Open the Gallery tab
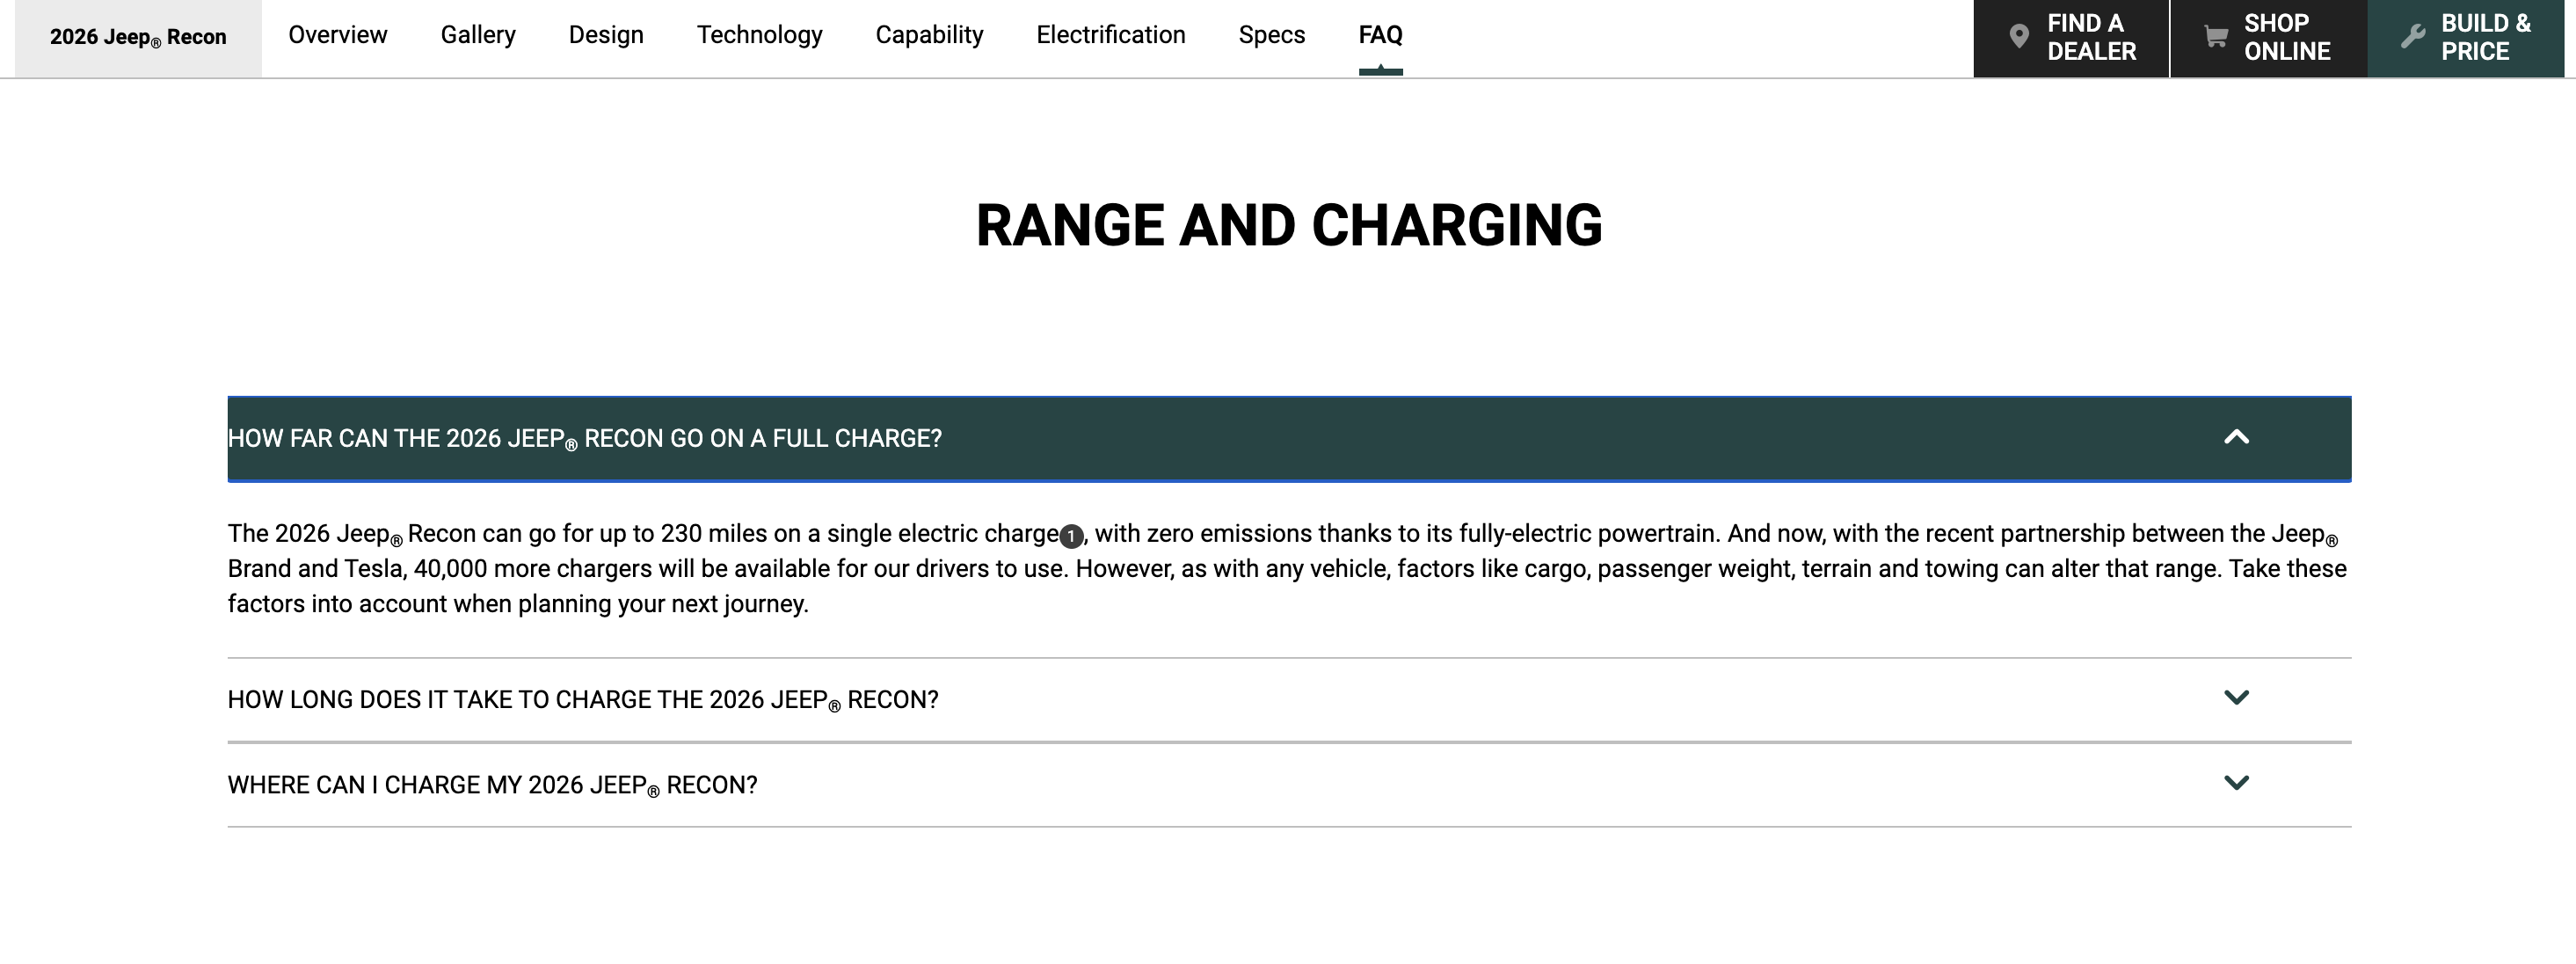 [478, 35]
